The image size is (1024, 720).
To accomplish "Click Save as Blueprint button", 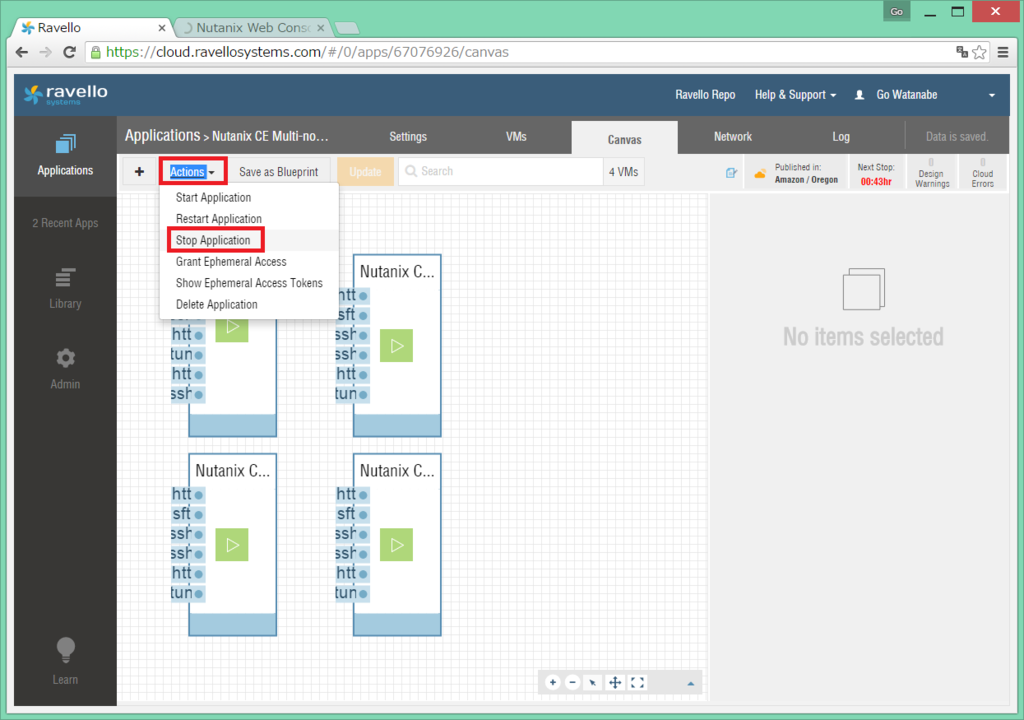I will pyautogui.click(x=278, y=172).
